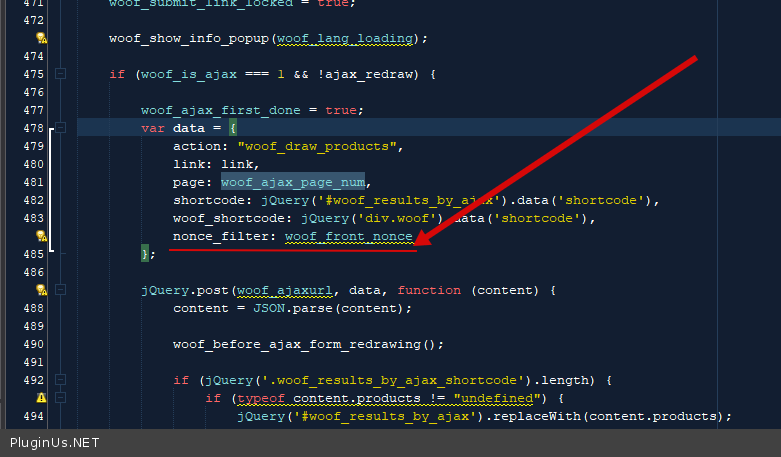Screen dimensions: 781x457
Task: Click the highlighted woof_ajax_page_num variable
Action: coord(294,182)
